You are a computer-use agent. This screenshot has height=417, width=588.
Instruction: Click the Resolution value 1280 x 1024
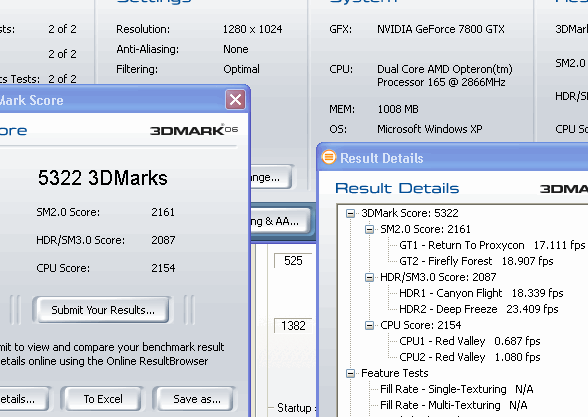point(252,29)
